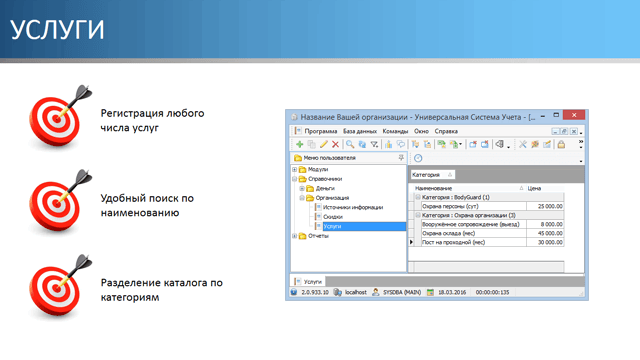The width and height of the screenshot is (640, 360).
Task: Open the Команды menu
Action: [395, 131]
